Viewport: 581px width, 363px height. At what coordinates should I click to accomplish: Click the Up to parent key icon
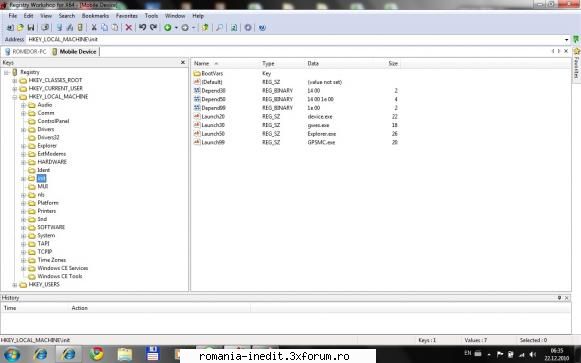(205, 27)
